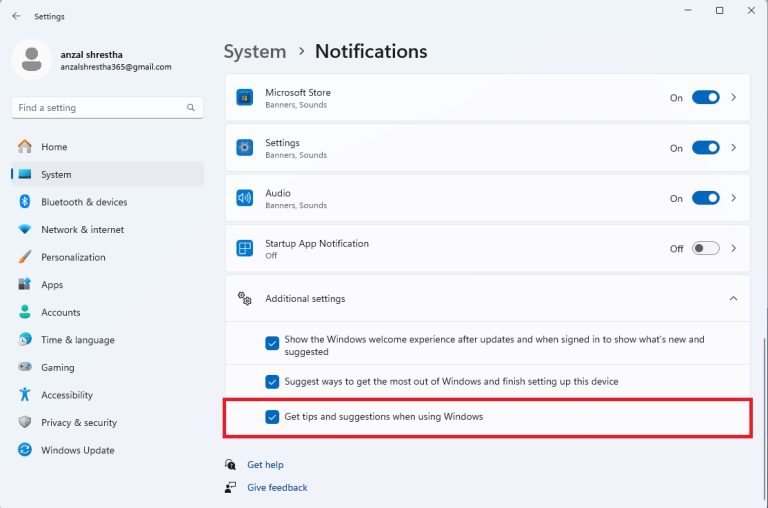Click the user profile avatar

click(32, 59)
